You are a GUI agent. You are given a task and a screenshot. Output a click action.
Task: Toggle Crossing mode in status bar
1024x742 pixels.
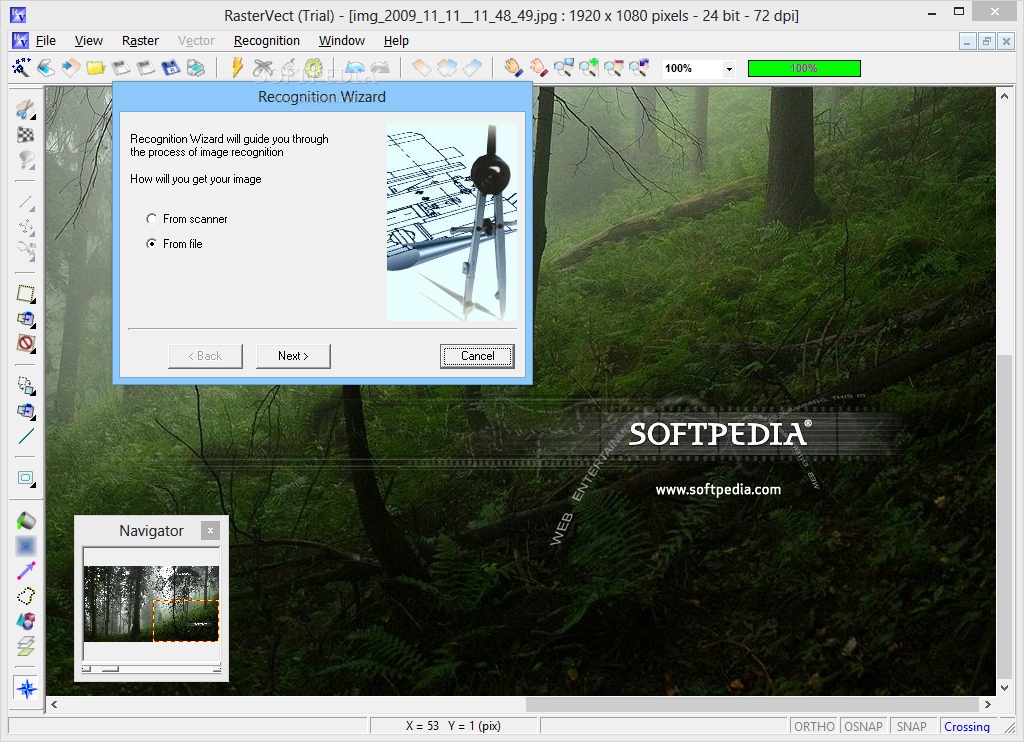coord(967,726)
